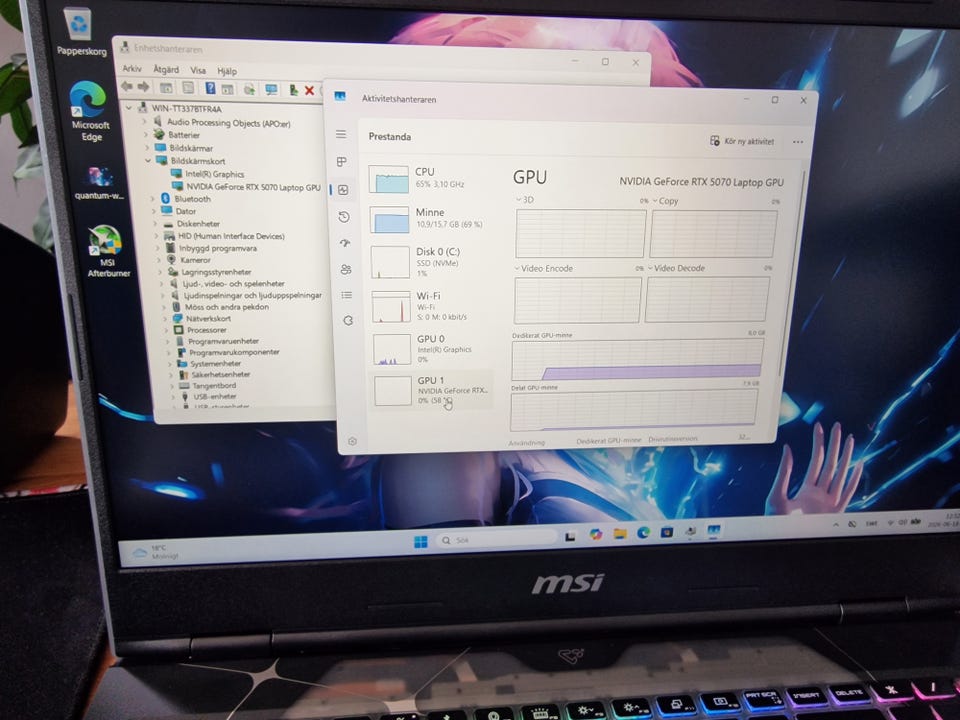Open App history icon in Task Manager sidebar
Image resolution: width=960 pixels, height=720 pixels.
coord(344,217)
